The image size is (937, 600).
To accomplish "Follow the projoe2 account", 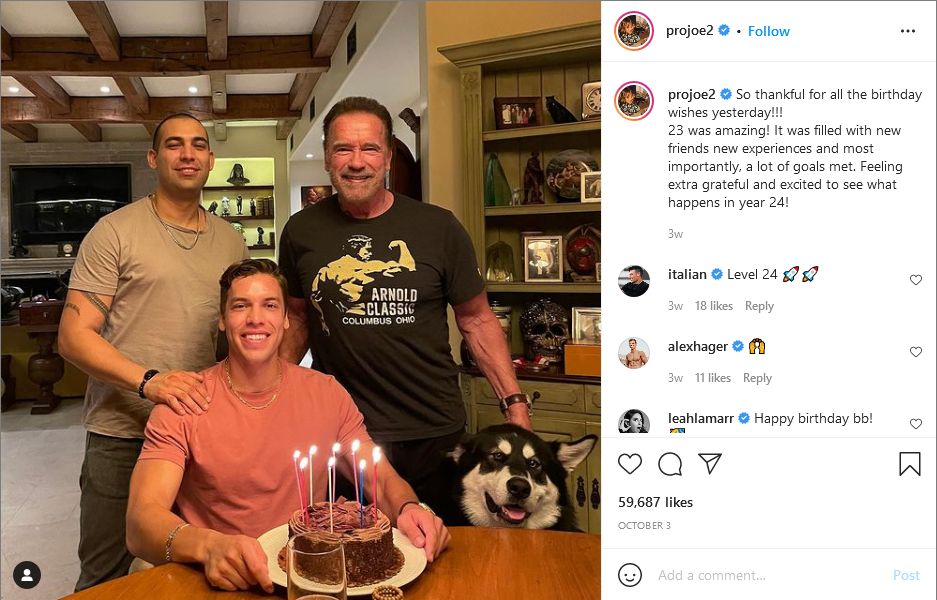I will [x=769, y=31].
